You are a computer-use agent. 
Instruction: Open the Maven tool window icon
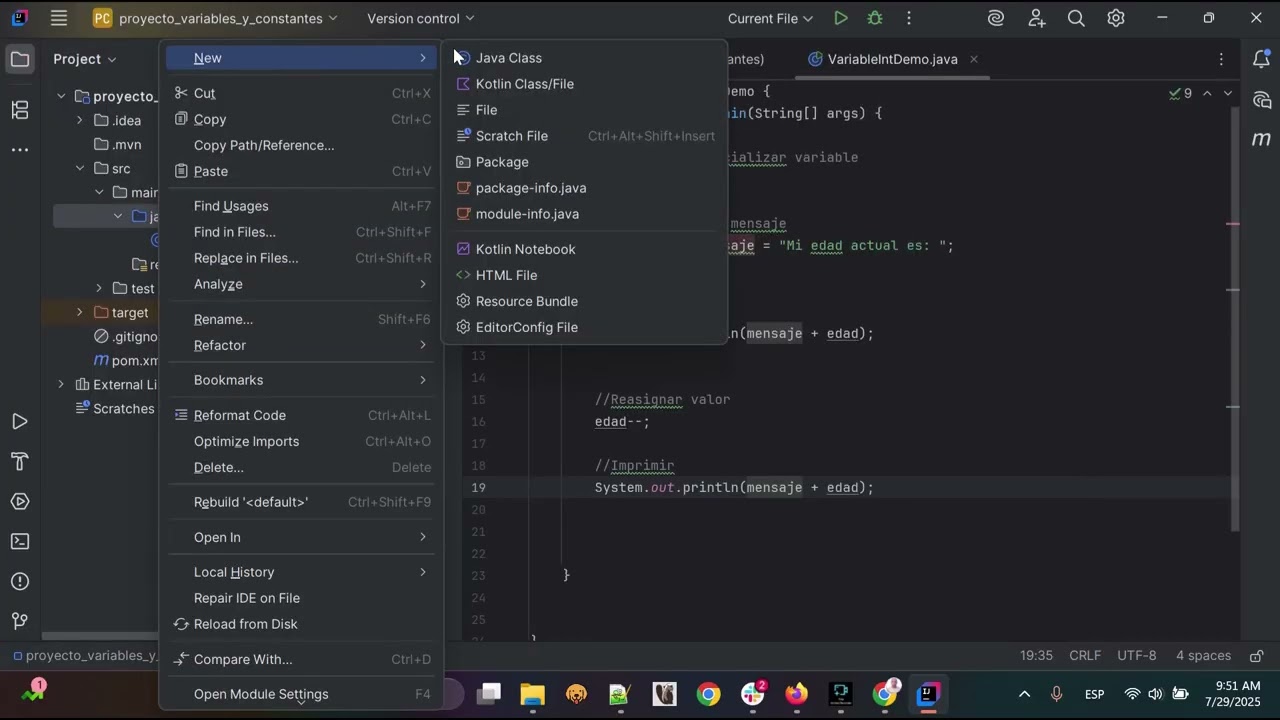point(1261,139)
